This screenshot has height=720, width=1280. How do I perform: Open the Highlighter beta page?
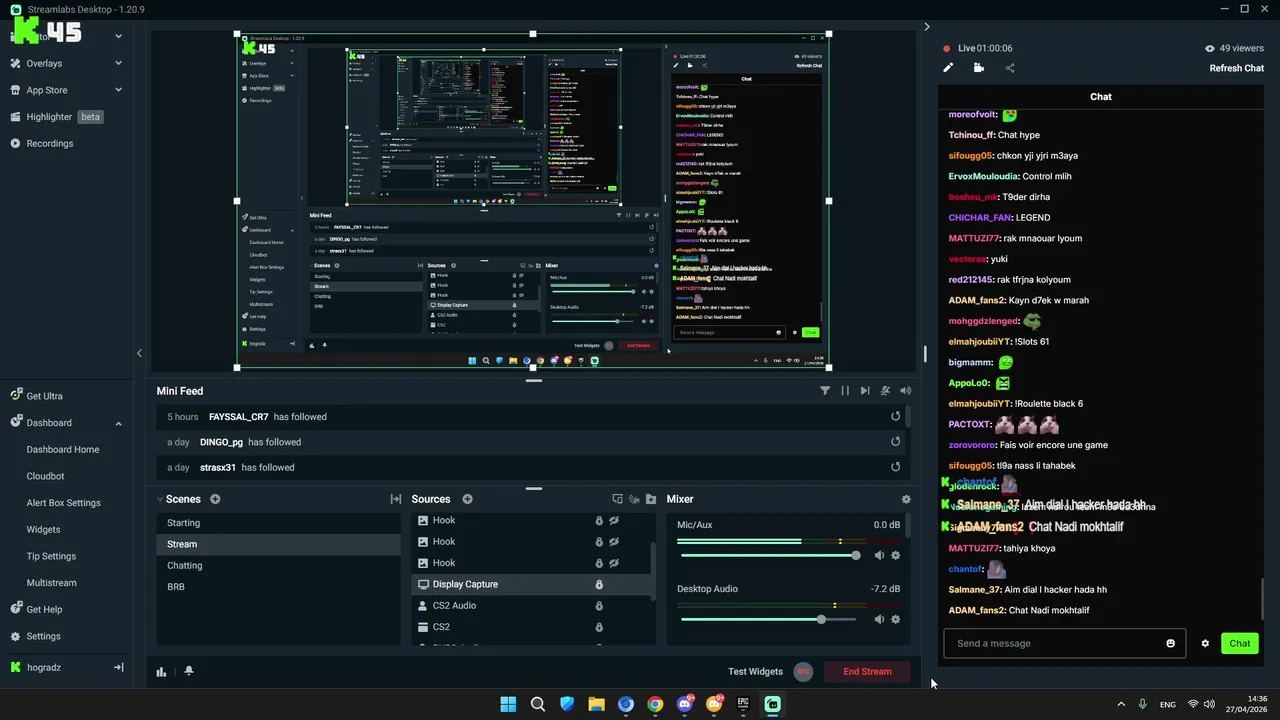pos(64,117)
